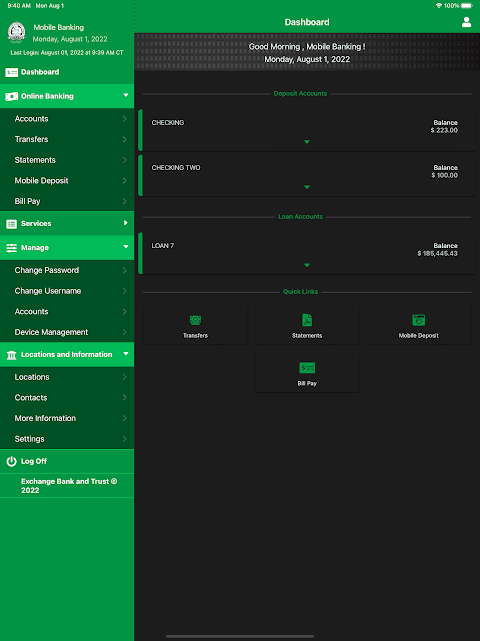This screenshot has height=641, width=480.
Task: Collapse Locations and Information section arrow
Action: [x=126, y=354]
